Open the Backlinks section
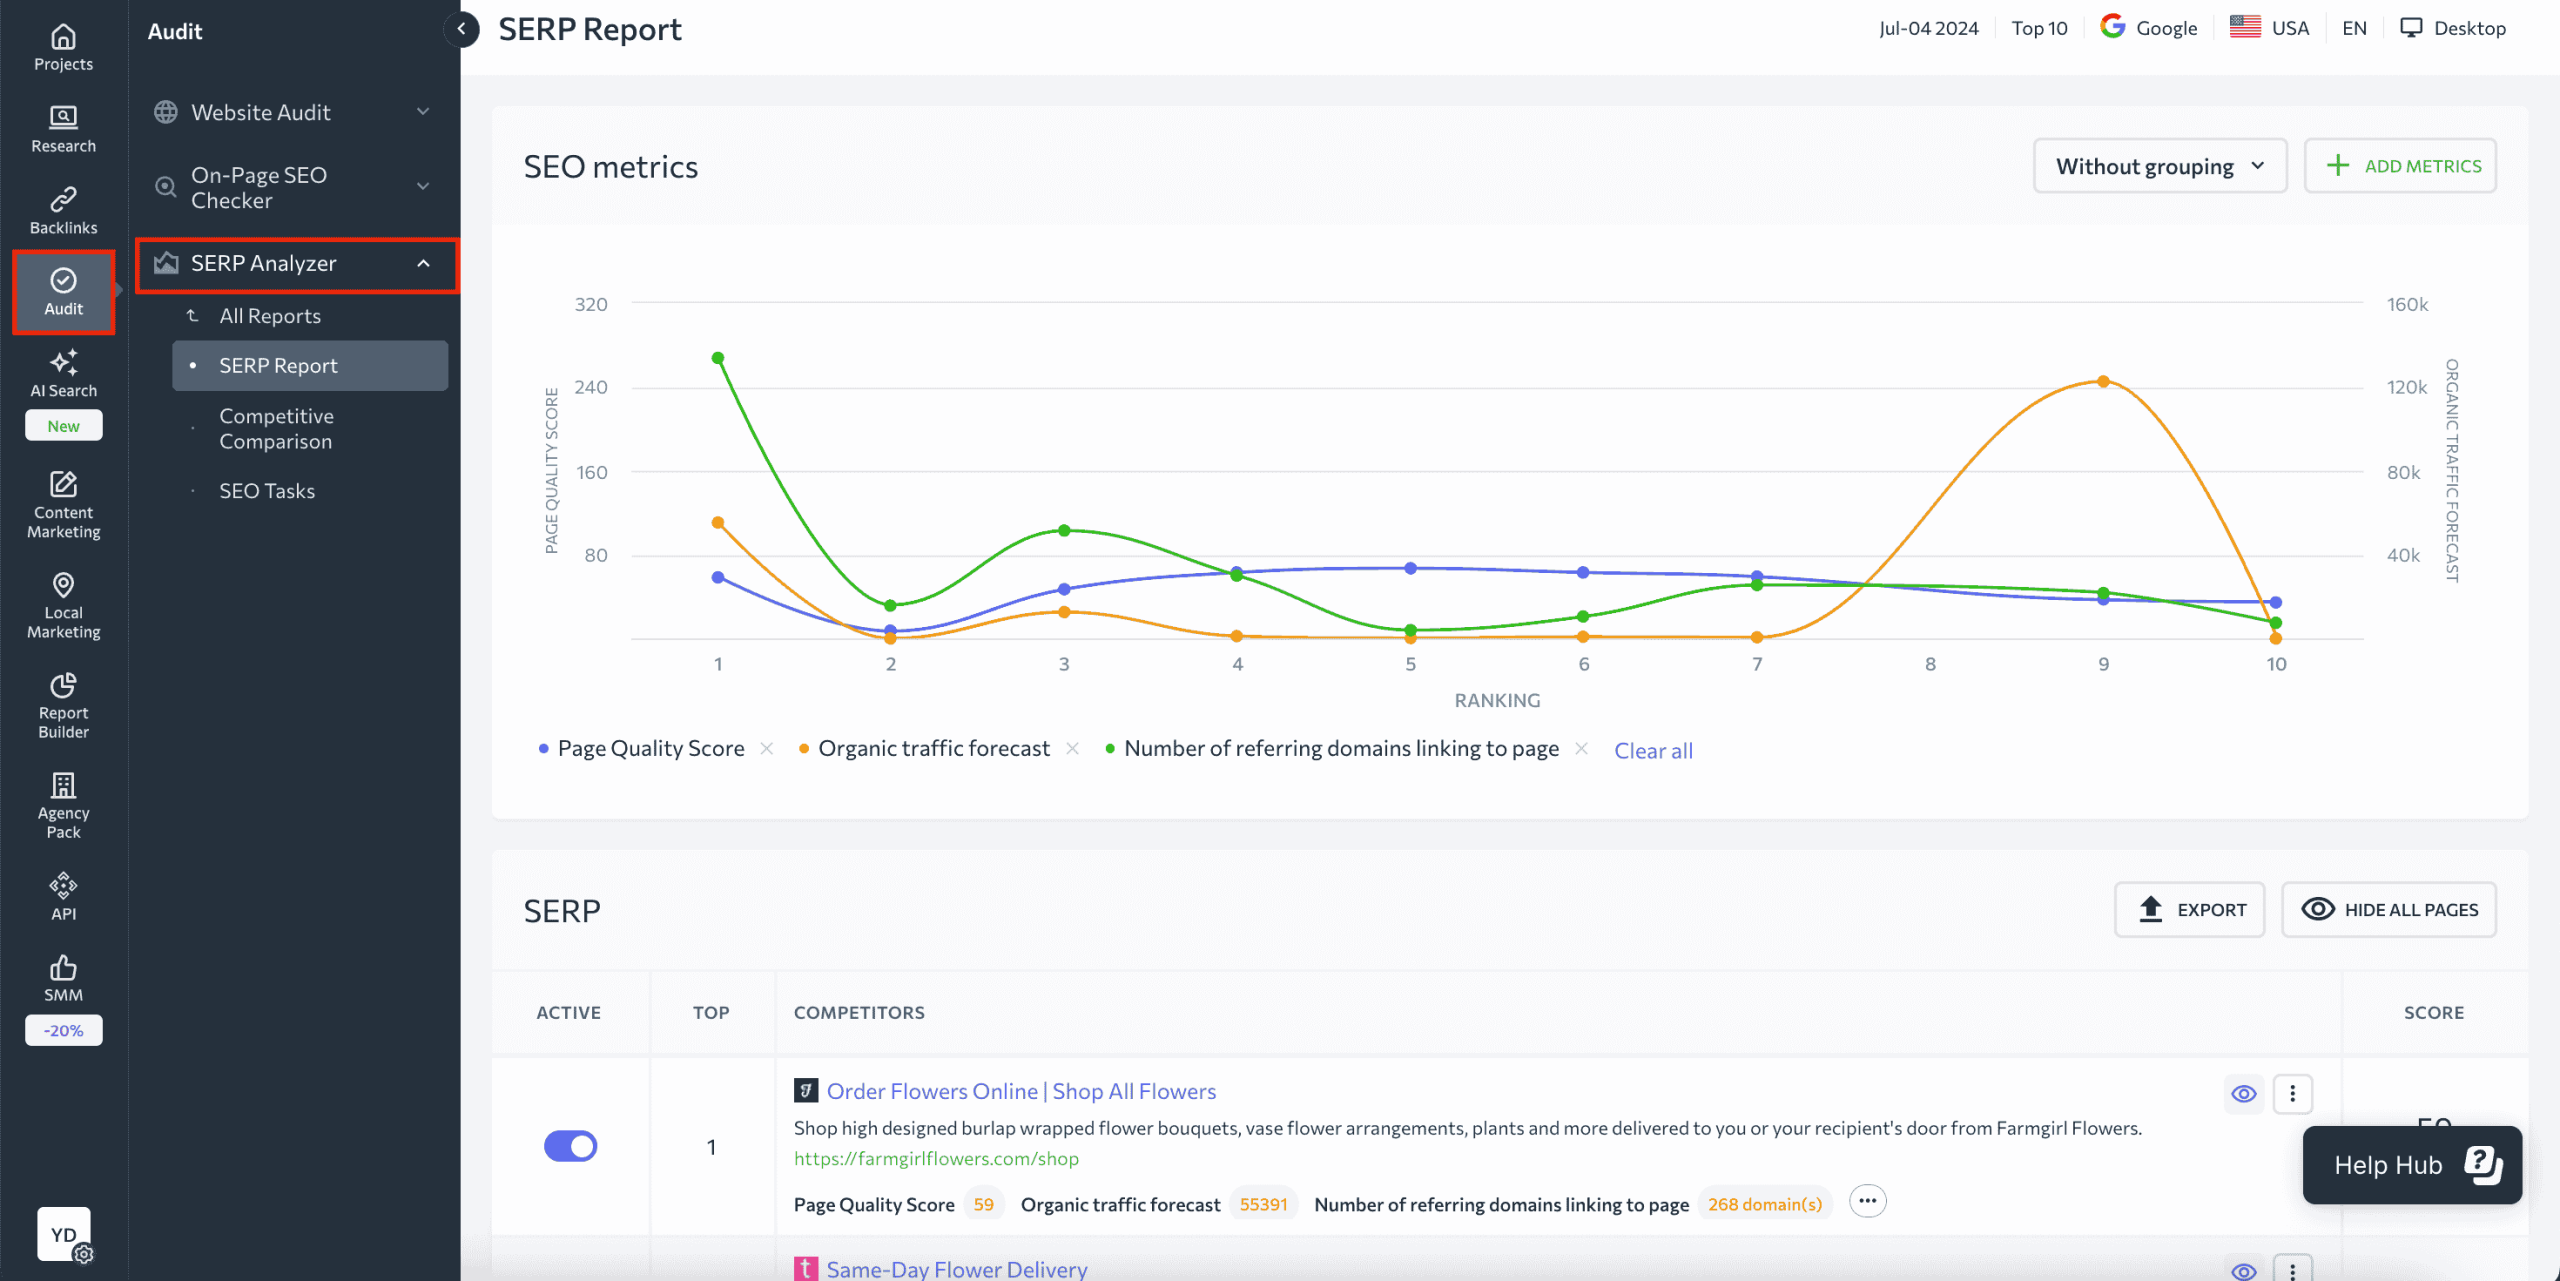This screenshot has width=2560, height=1281. (62, 209)
